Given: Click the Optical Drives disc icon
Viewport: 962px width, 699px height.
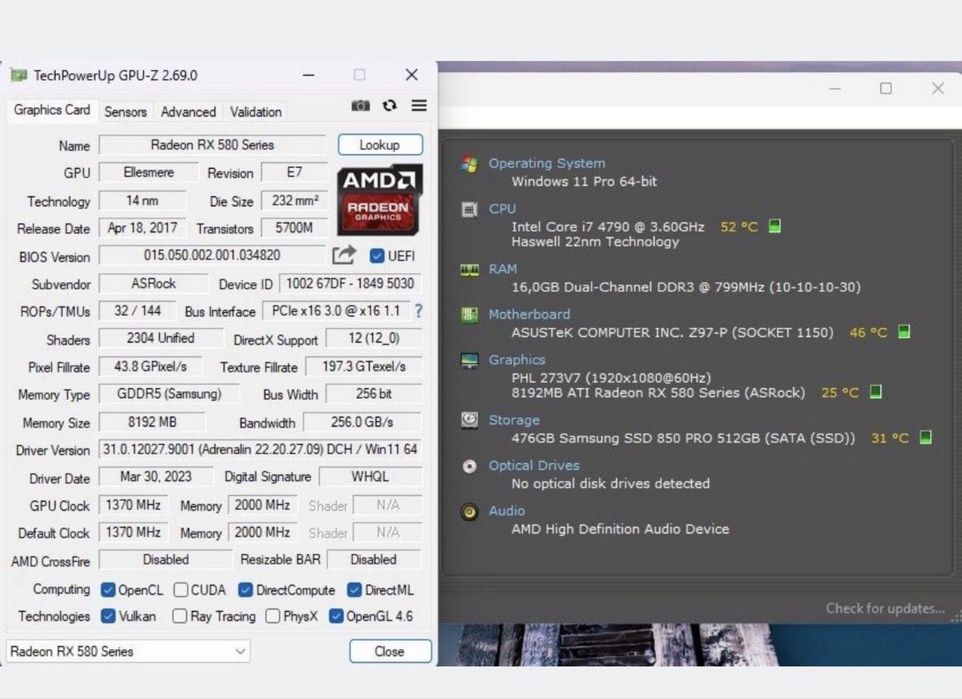Looking at the screenshot, I should coord(469,466).
